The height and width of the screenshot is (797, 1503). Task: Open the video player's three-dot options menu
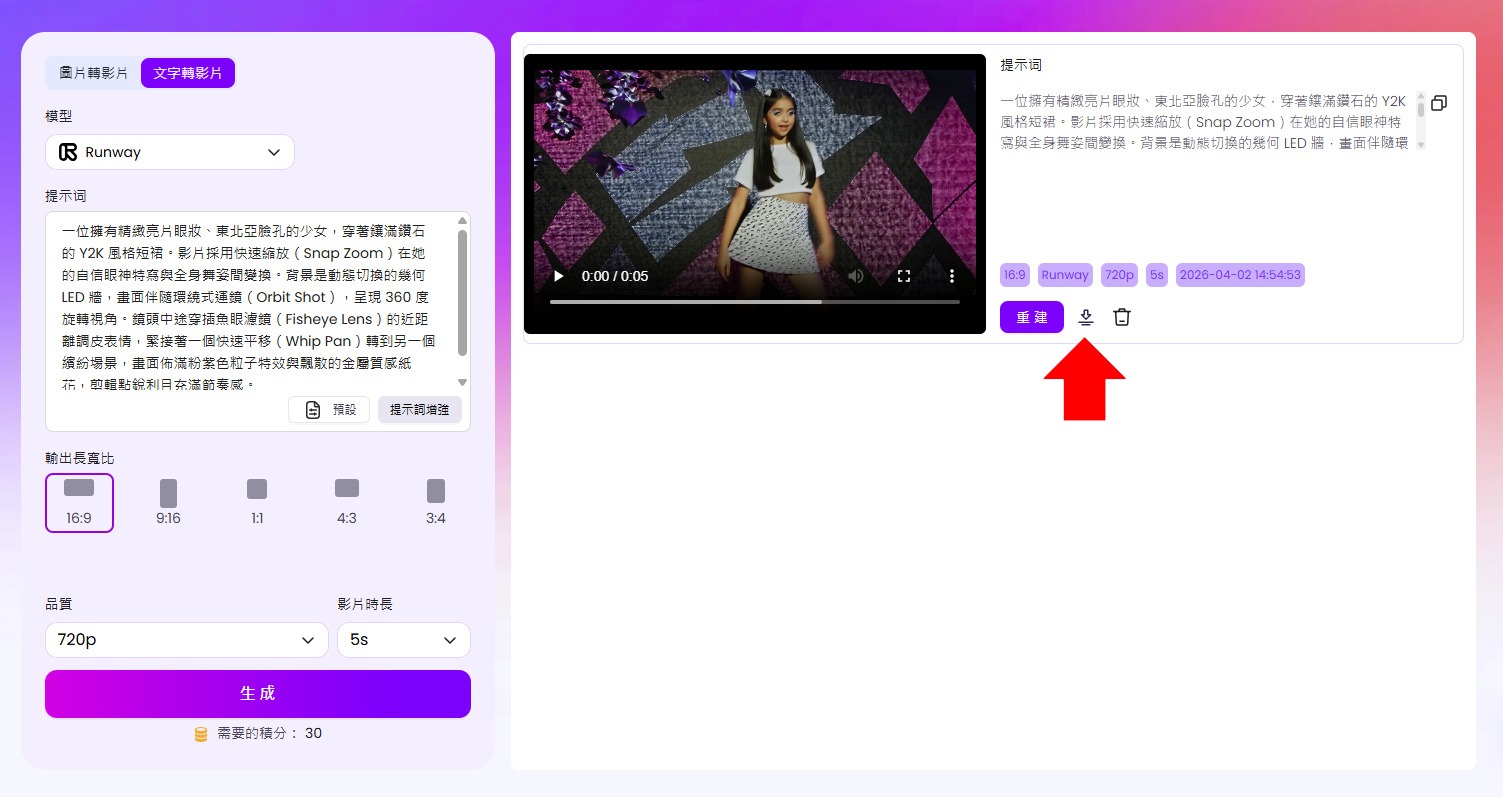[x=951, y=276]
